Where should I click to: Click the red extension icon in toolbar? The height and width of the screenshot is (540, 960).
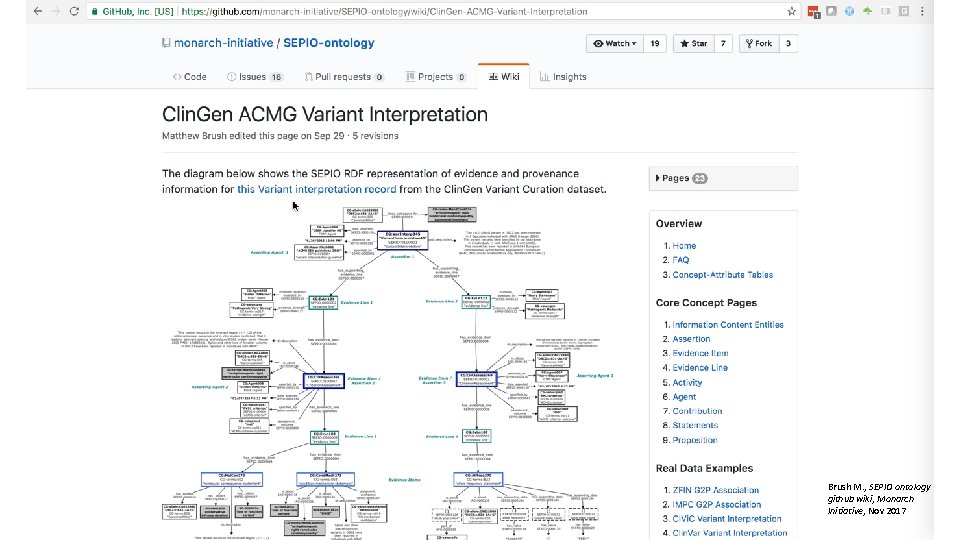point(815,13)
